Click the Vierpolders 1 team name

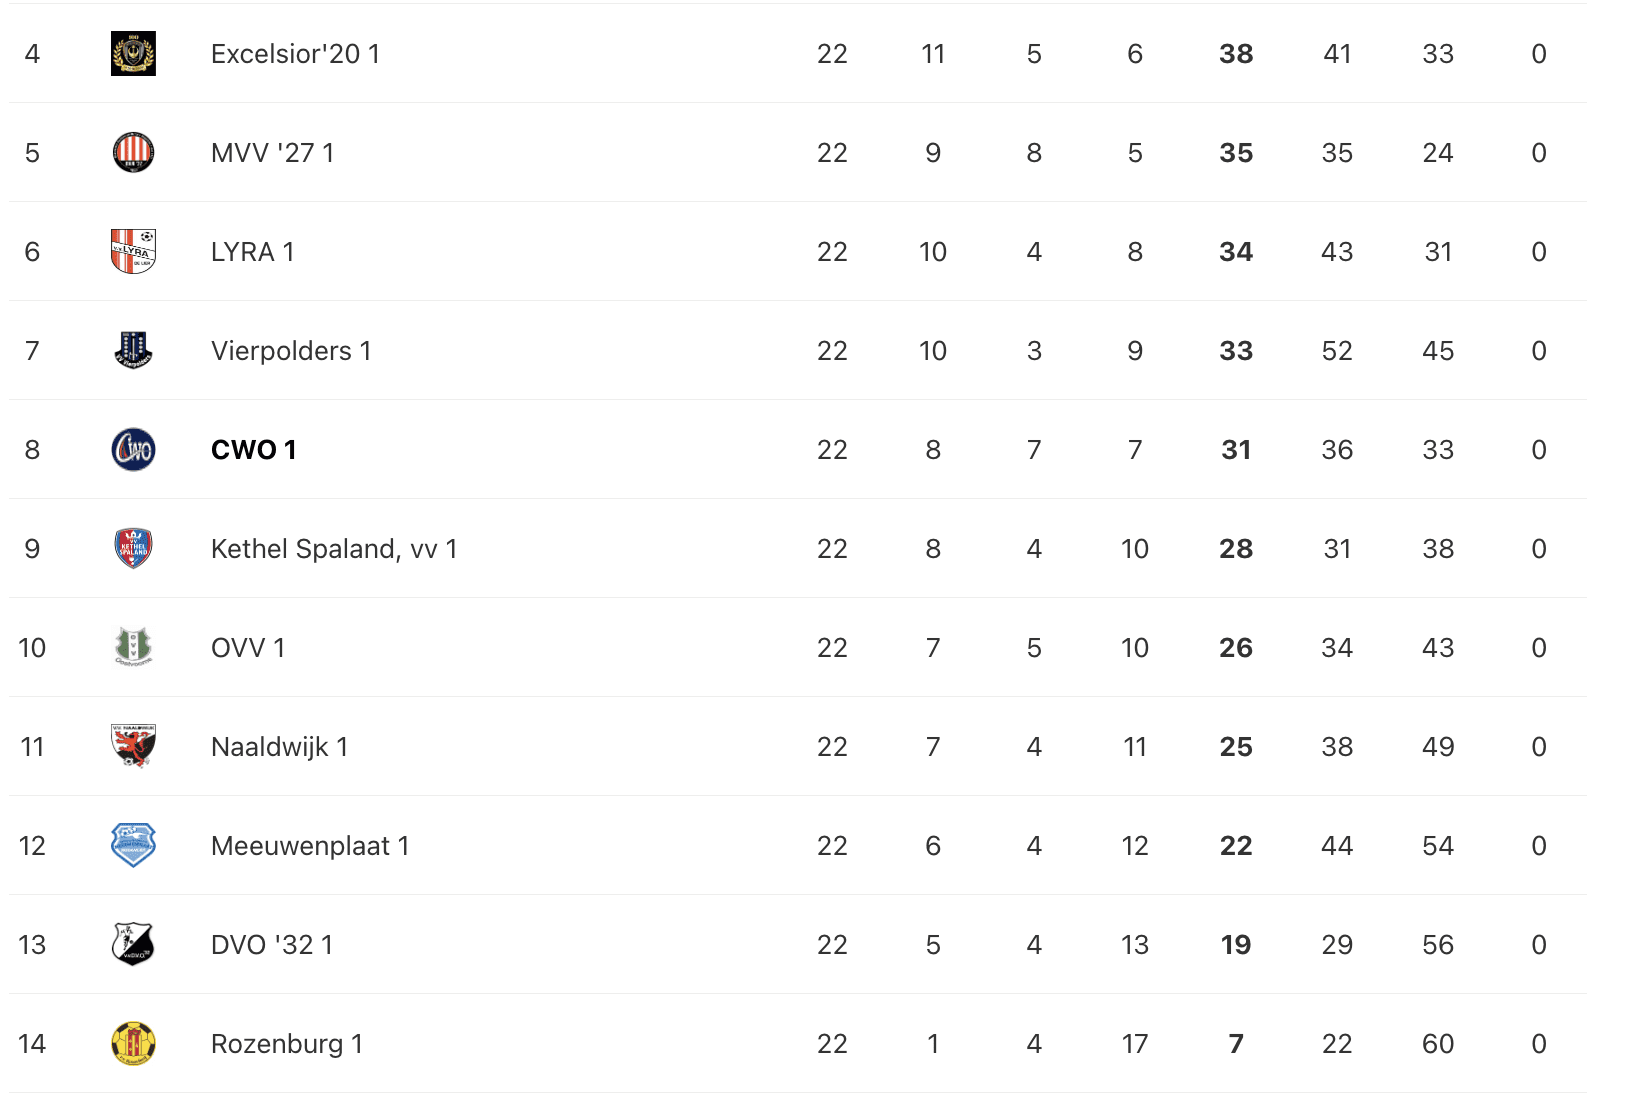291,351
